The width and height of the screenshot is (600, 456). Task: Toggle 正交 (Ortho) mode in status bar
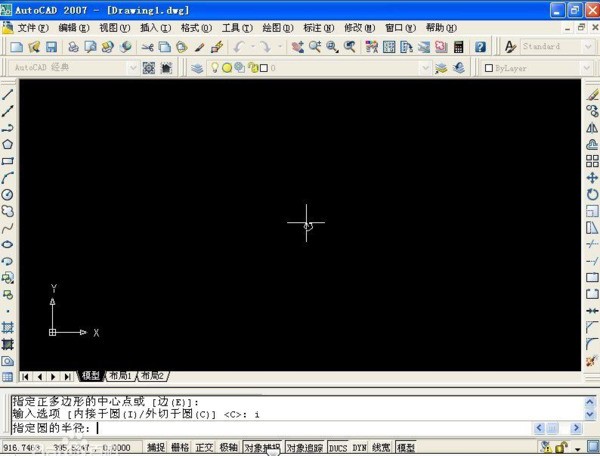[x=204, y=448]
